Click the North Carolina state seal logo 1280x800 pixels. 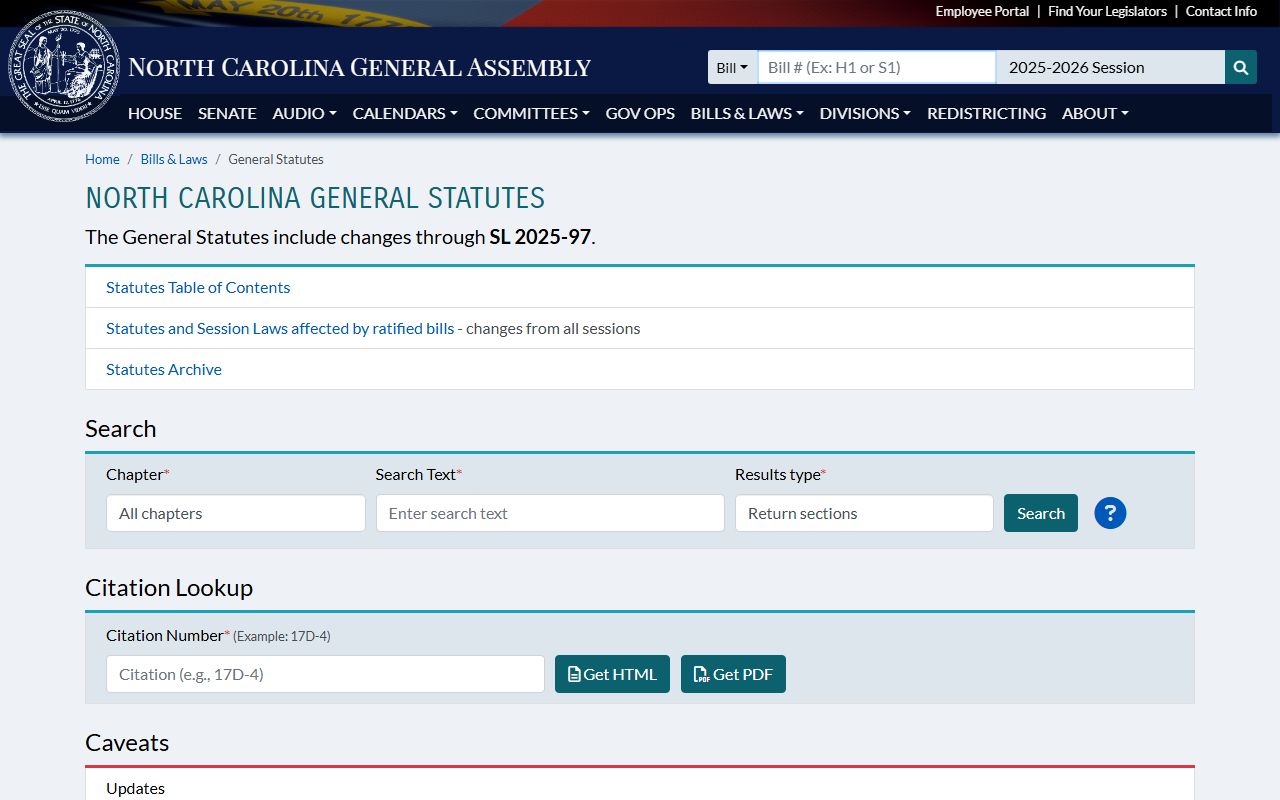(64, 68)
